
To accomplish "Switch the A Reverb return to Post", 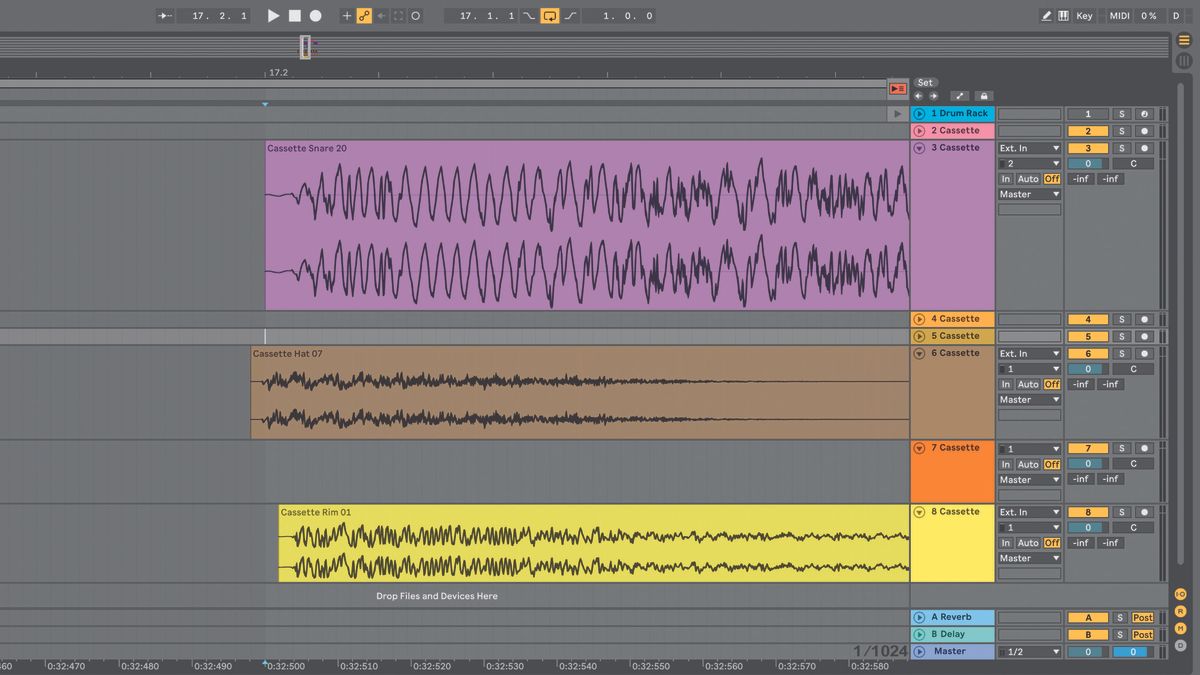I will [x=1142, y=617].
